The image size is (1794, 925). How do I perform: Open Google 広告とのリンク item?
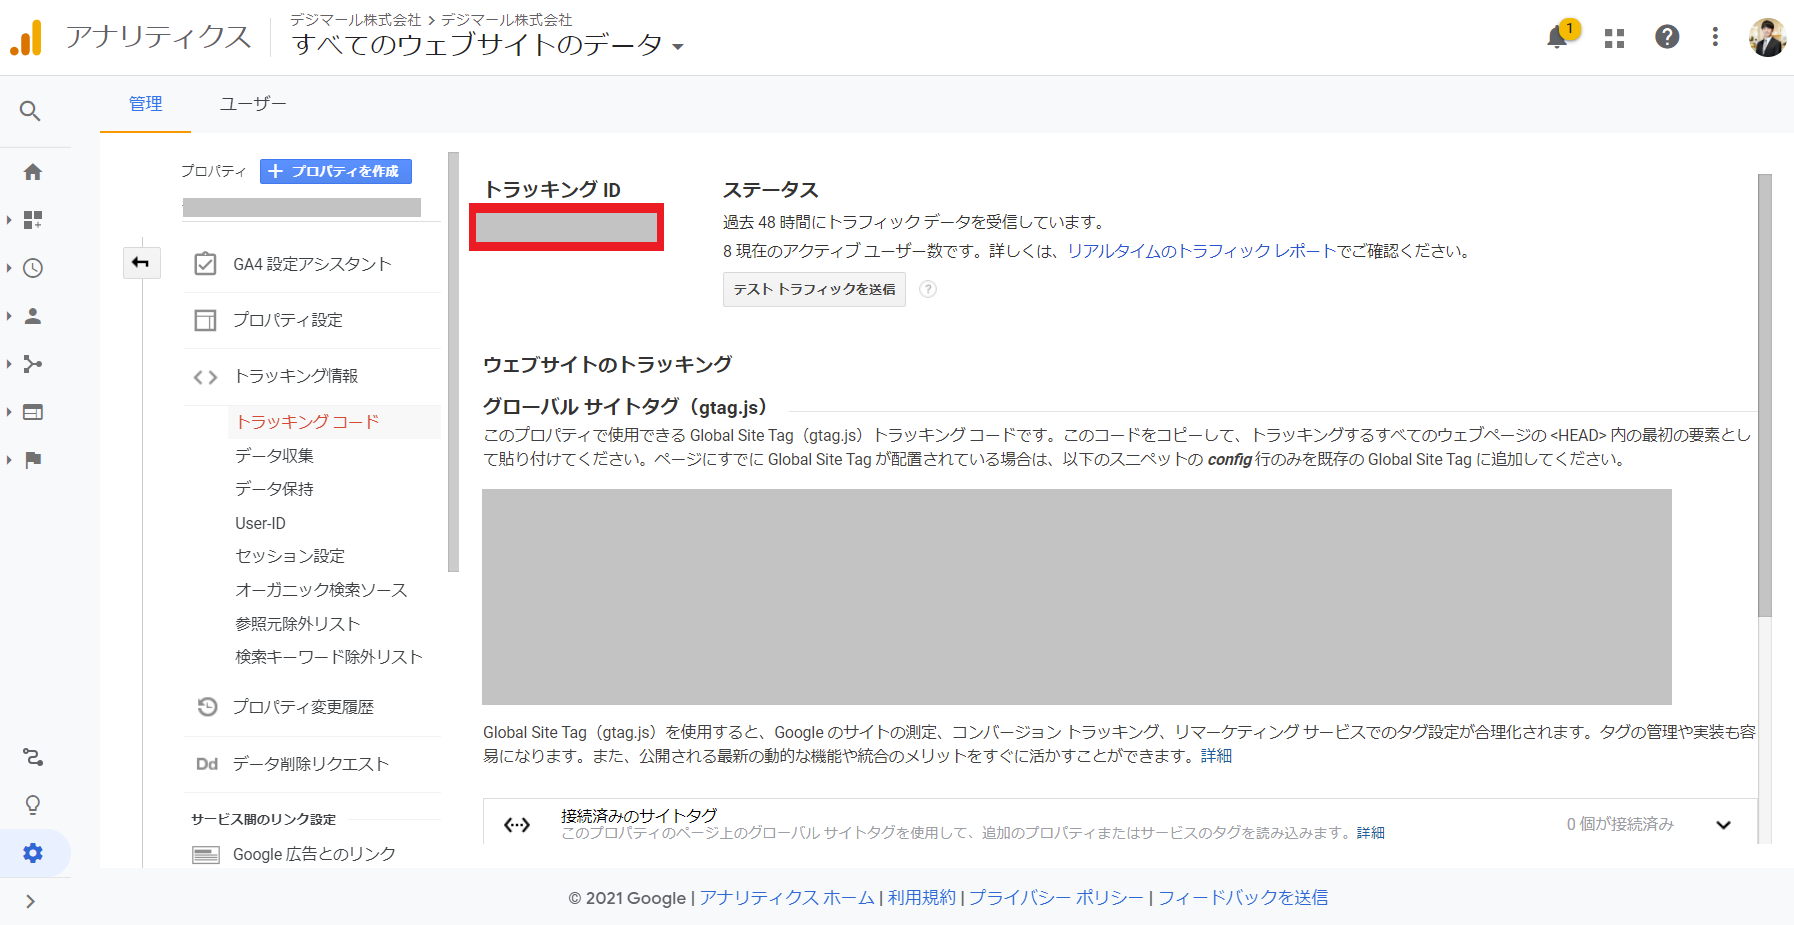312,854
